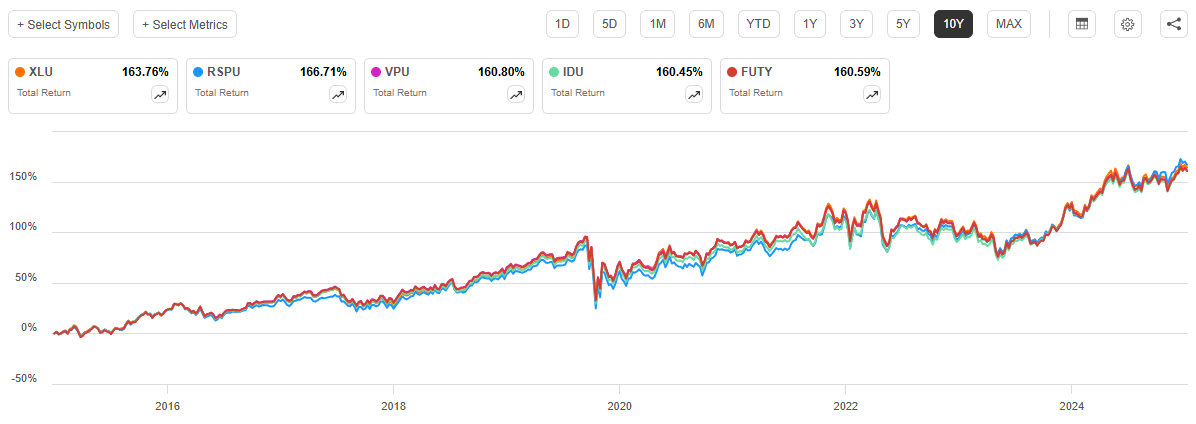
Task: Click the 2020 label on time axis
Action: pyautogui.click(x=620, y=407)
